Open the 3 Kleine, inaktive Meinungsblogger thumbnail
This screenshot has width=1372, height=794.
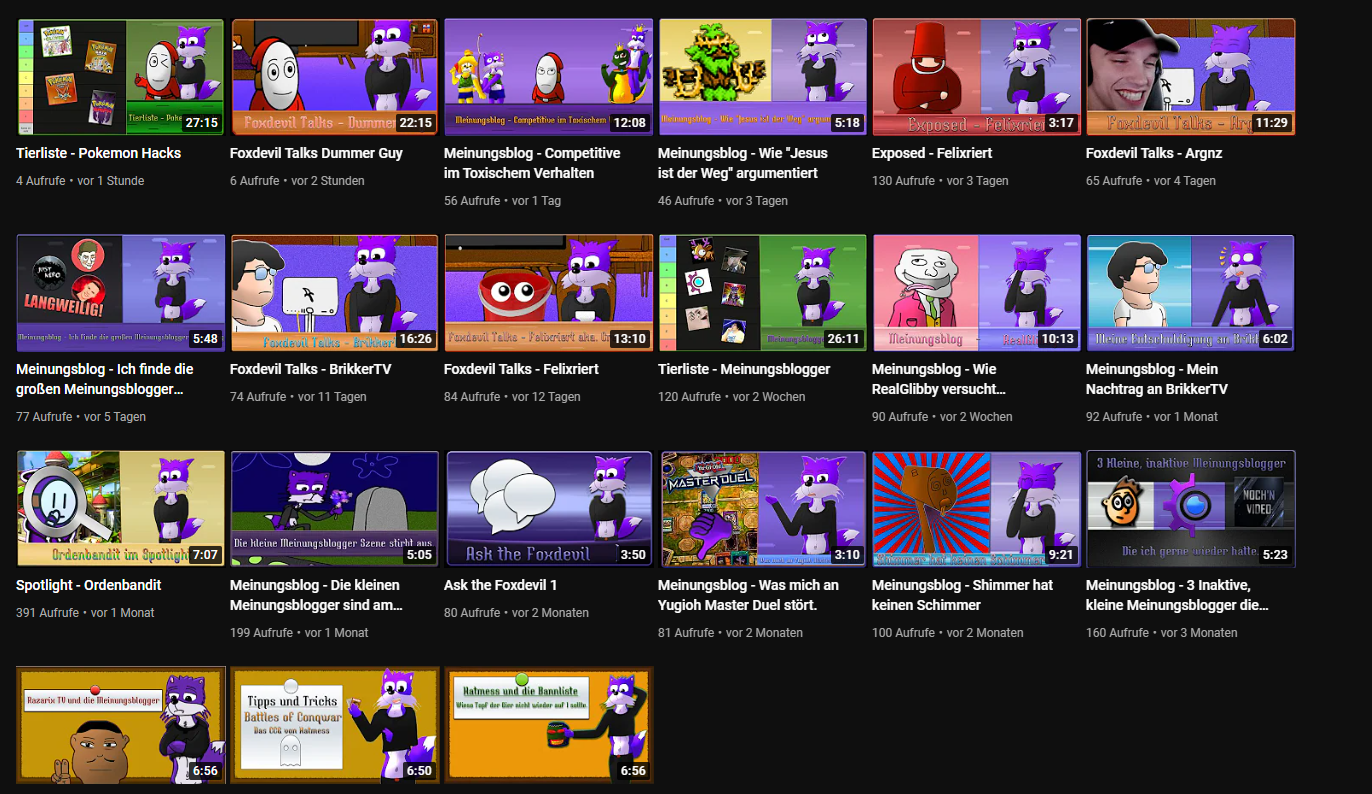coord(1190,509)
